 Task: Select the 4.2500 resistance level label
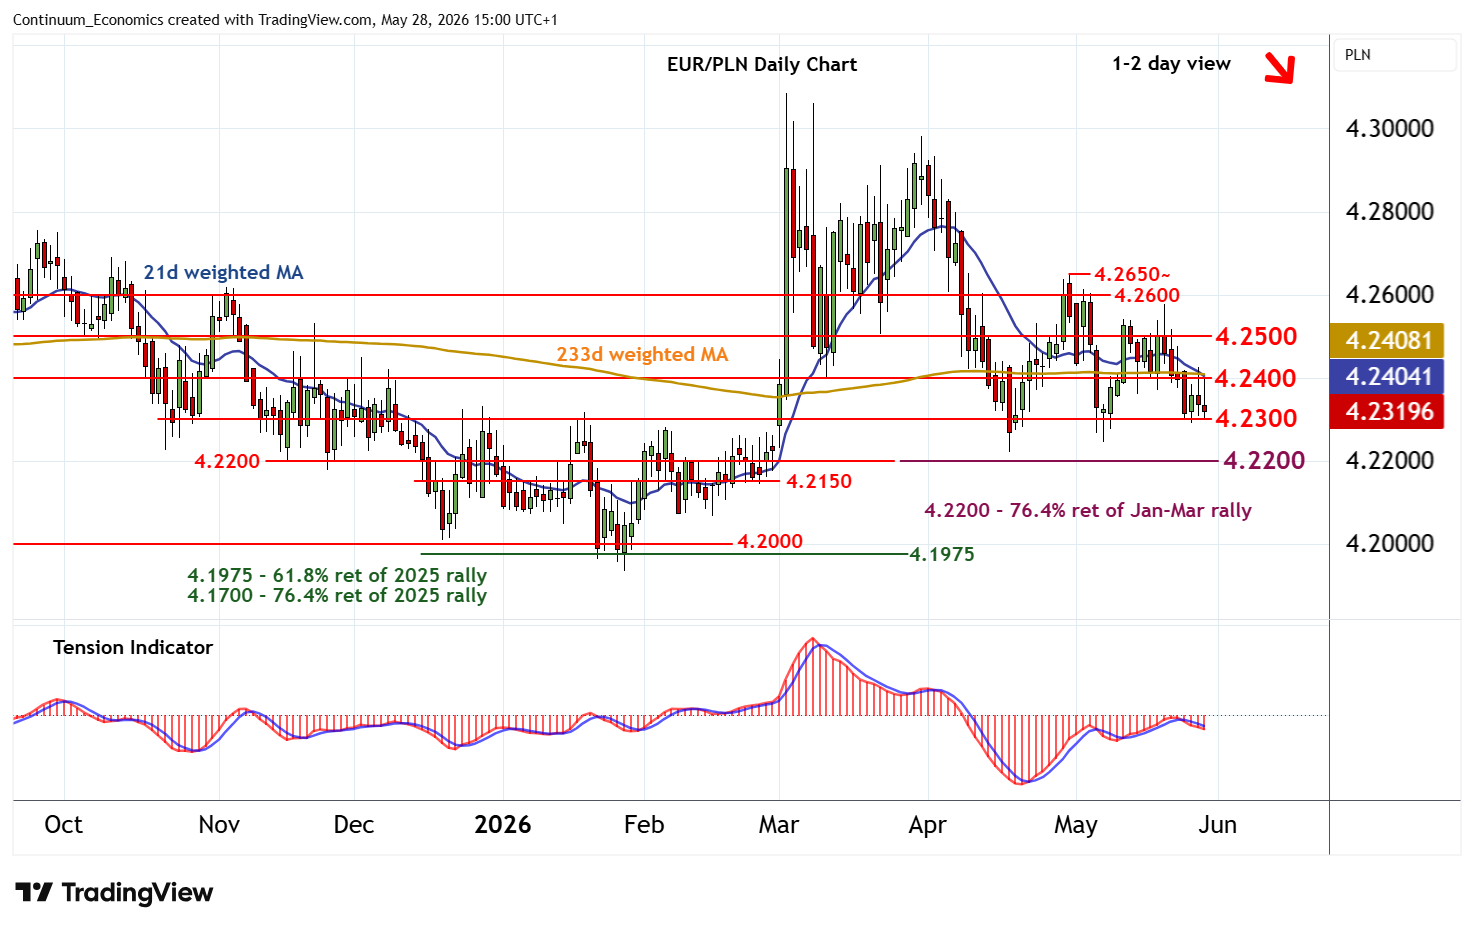[1255, 336]
